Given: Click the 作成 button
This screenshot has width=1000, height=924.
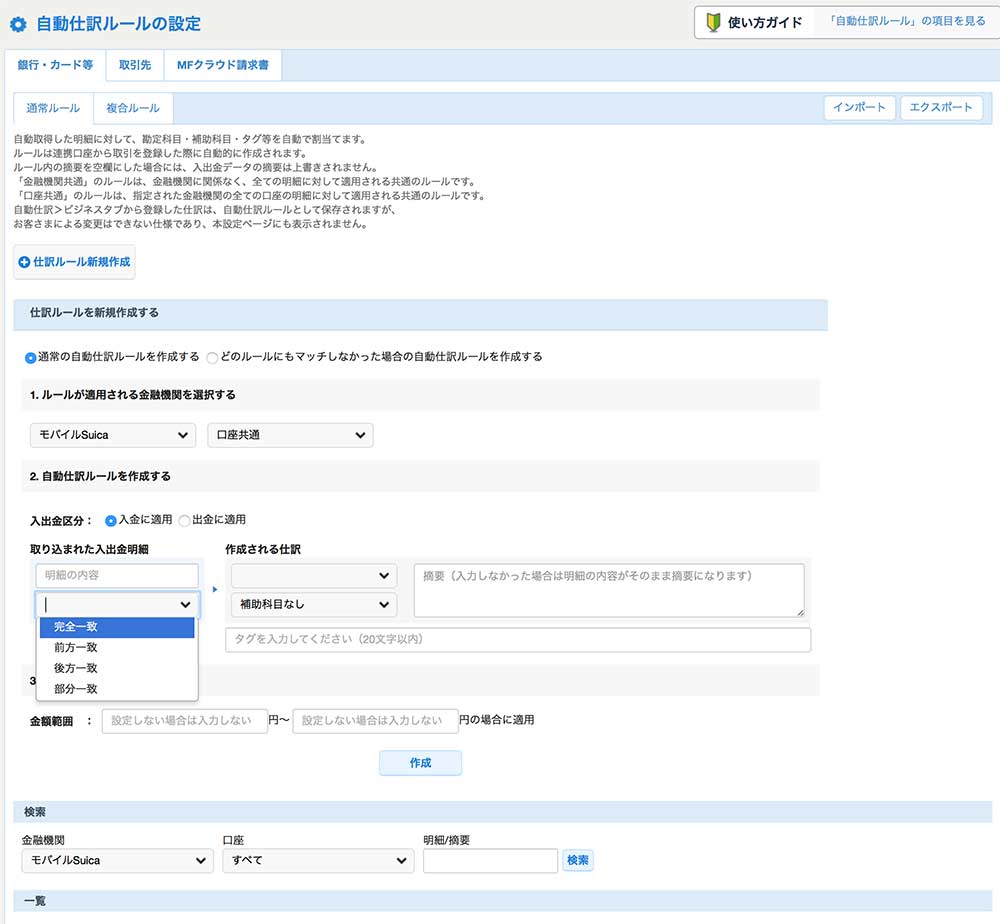Looking at the screenshot, I should click(x=420, y=763).
